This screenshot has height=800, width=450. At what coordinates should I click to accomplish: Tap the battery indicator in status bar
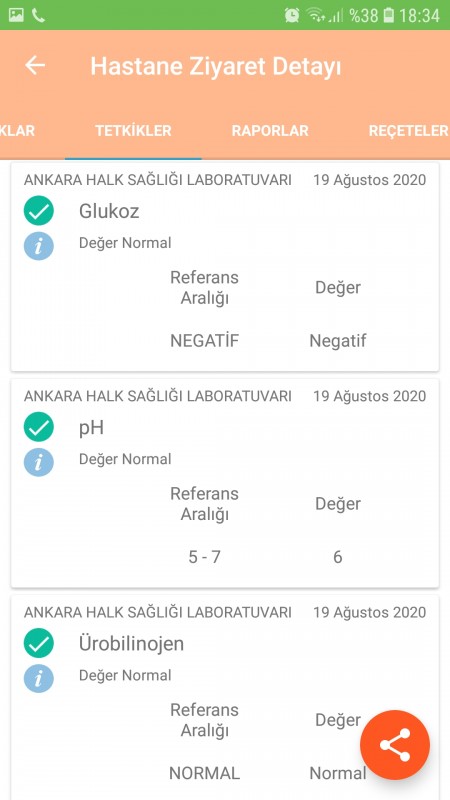click(389, 15)
